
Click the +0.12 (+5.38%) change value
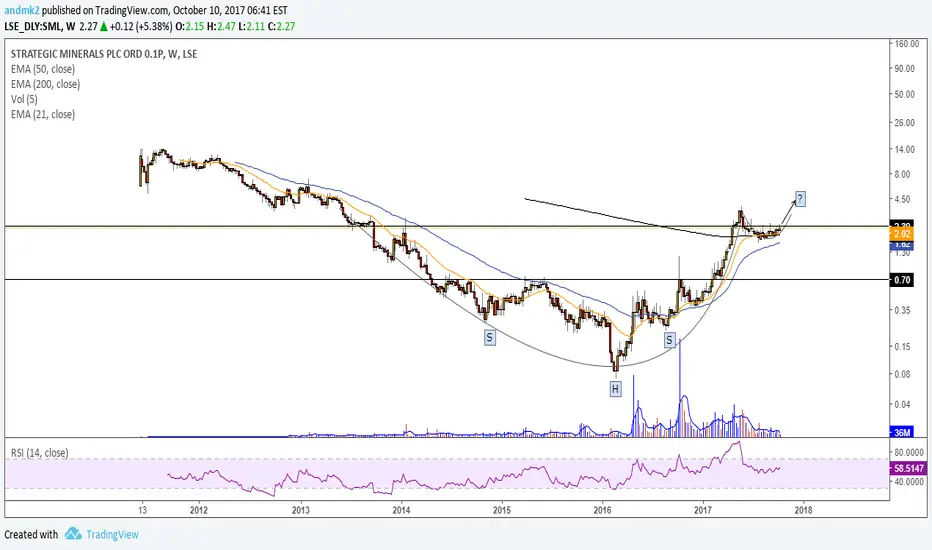coord(141,26)
